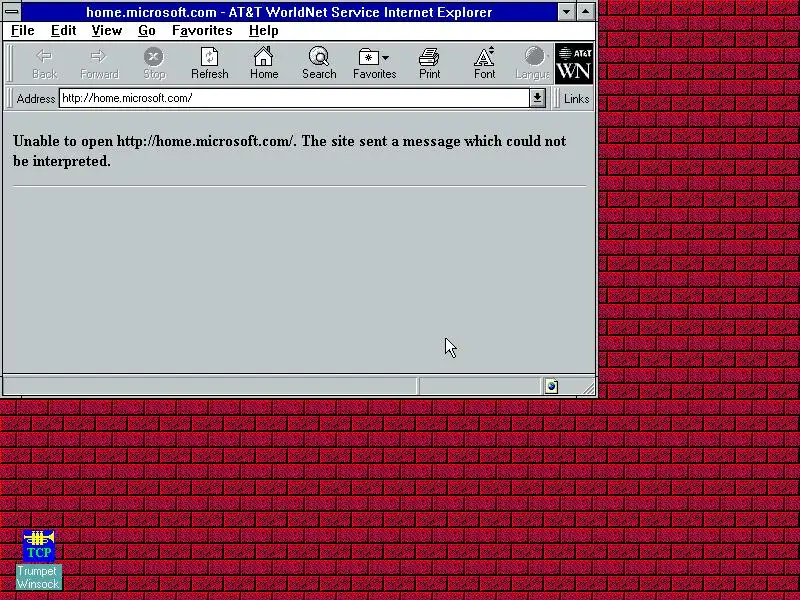Viewport: 800px width, 600px height.
Task: Go to the Home page
Action: pos(264,63)
